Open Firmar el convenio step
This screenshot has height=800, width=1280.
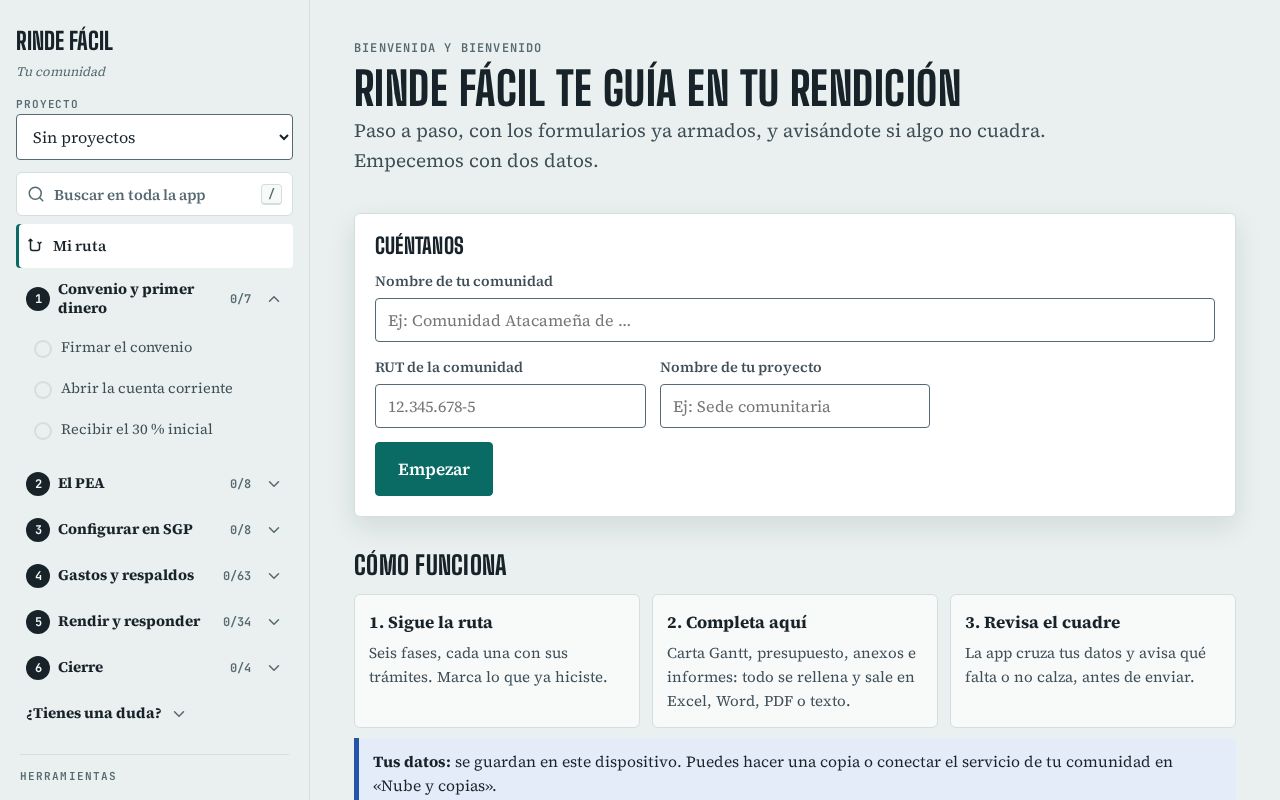(x=126, y=347)
